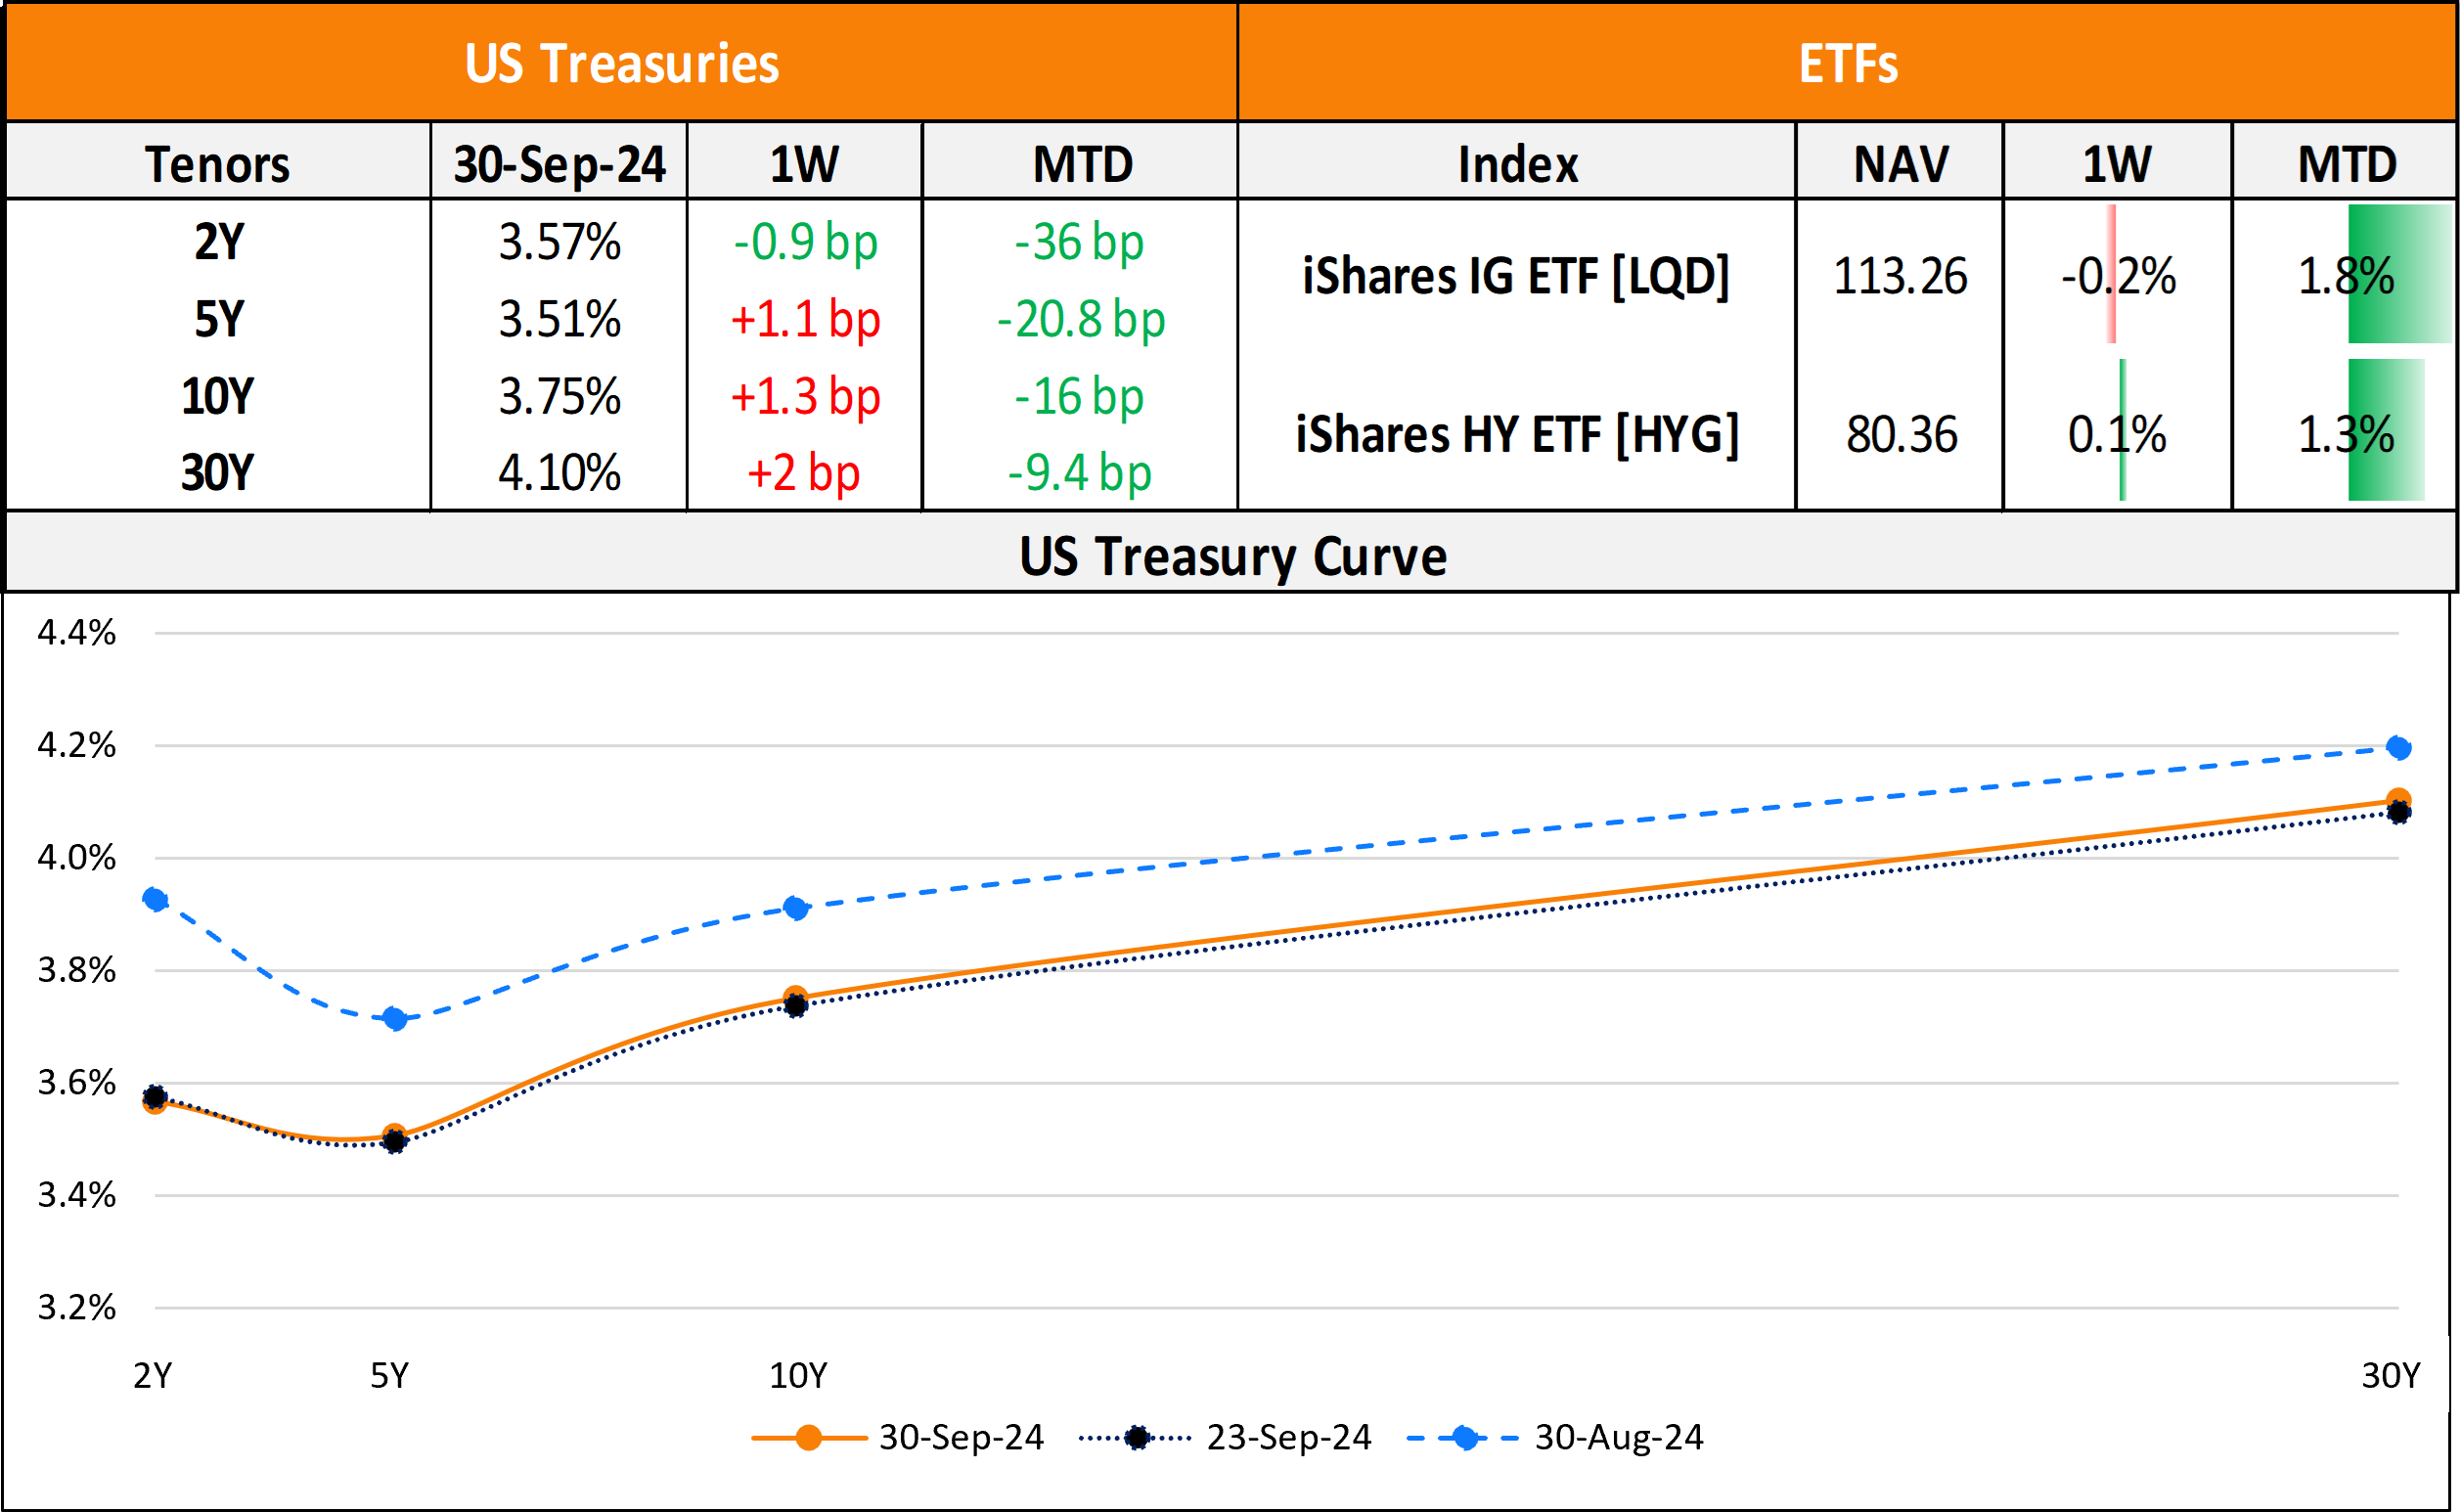Click the black 23-Sep-24 legend marker
This screenshot has width=2460, height=1512.
coord(1136,1438)
